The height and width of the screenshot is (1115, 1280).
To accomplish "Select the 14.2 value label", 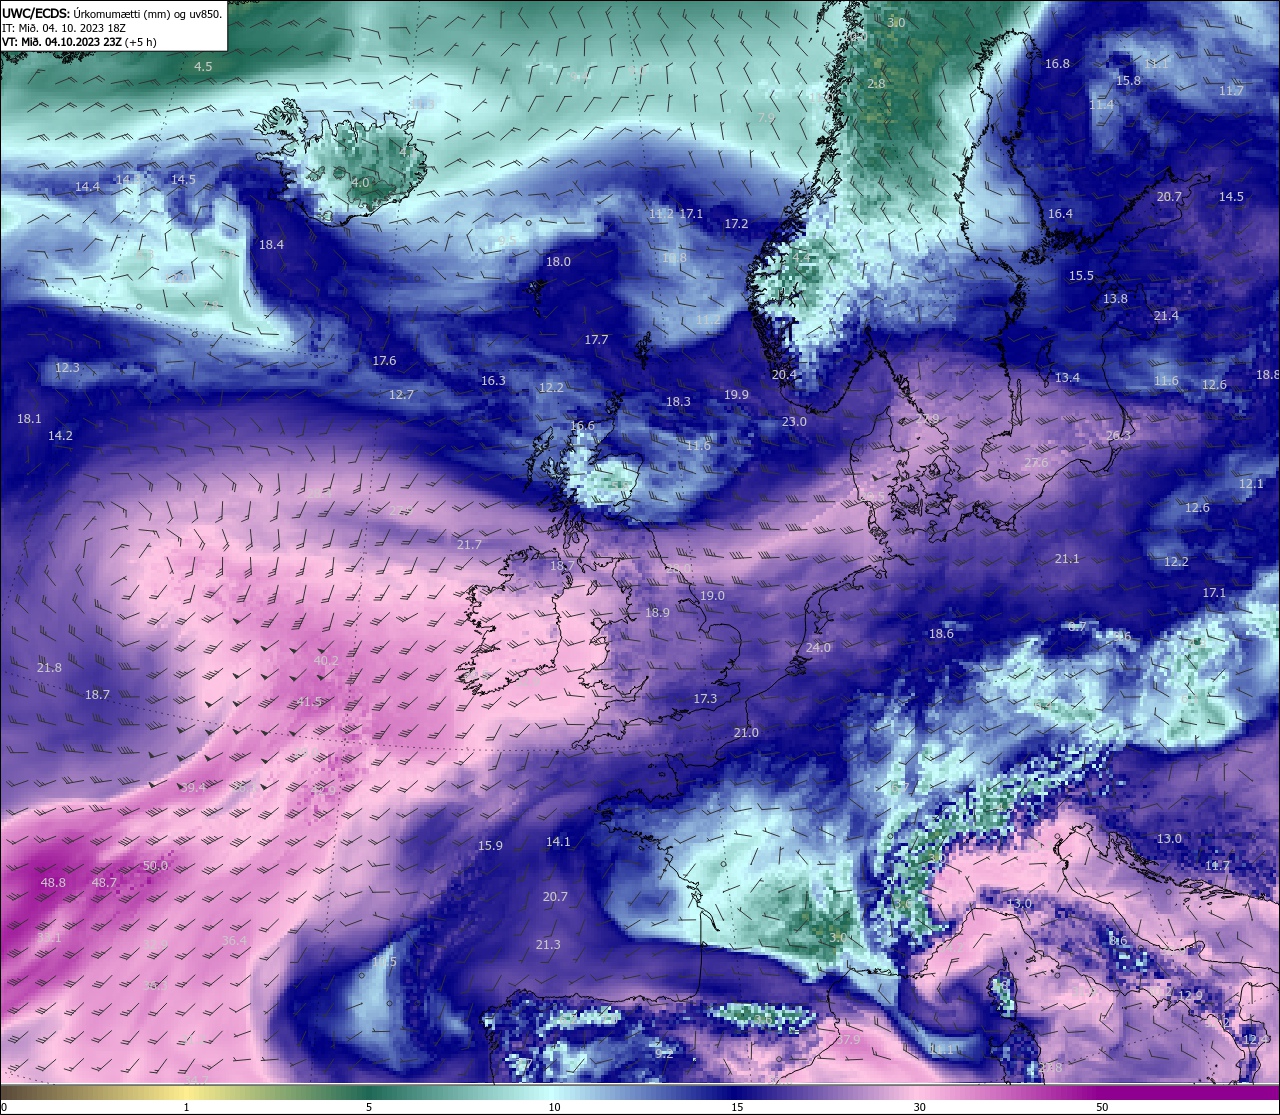I will [60, 436].
